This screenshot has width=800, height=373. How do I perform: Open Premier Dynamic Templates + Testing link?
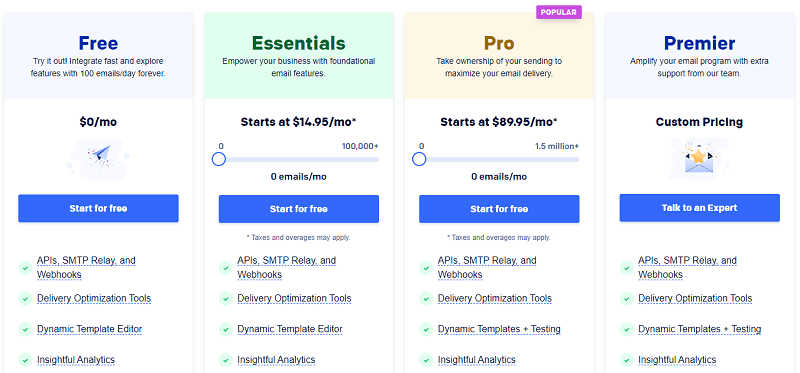coord(699,329)
